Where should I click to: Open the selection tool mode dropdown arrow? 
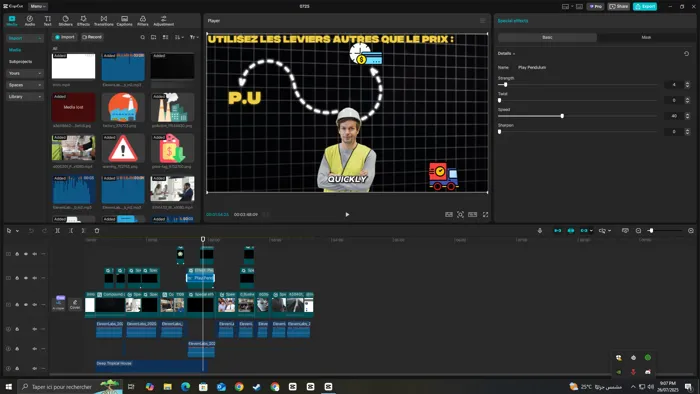click(17, 231)
